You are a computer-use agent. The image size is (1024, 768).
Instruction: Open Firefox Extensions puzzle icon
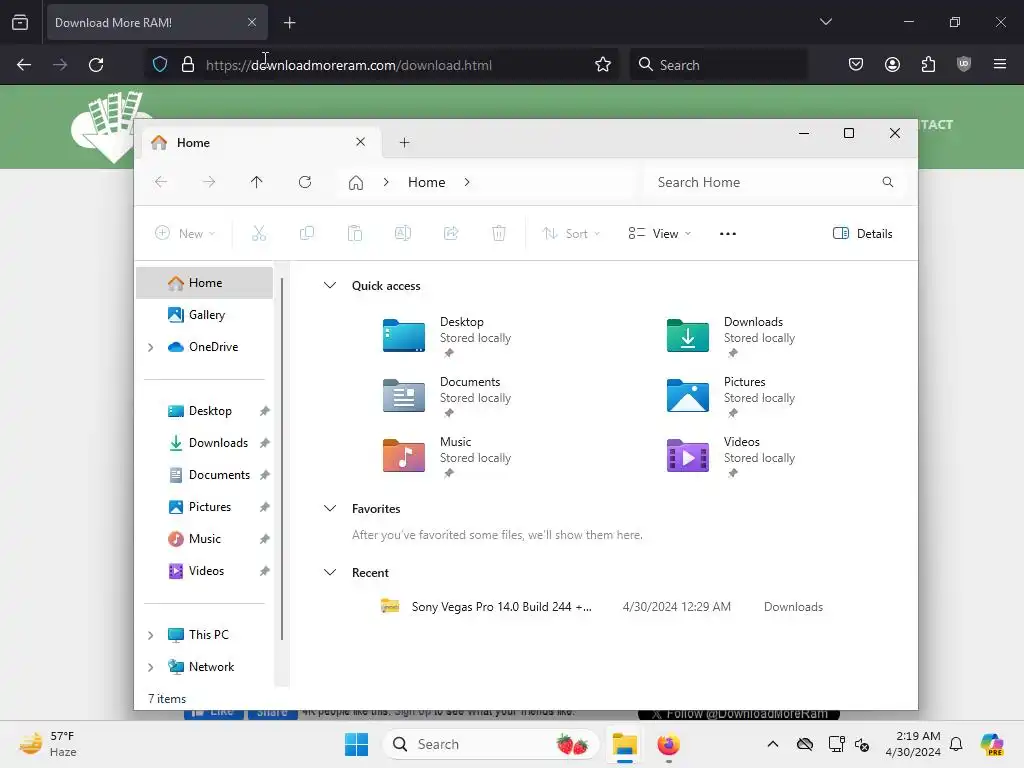pos(928,64)
